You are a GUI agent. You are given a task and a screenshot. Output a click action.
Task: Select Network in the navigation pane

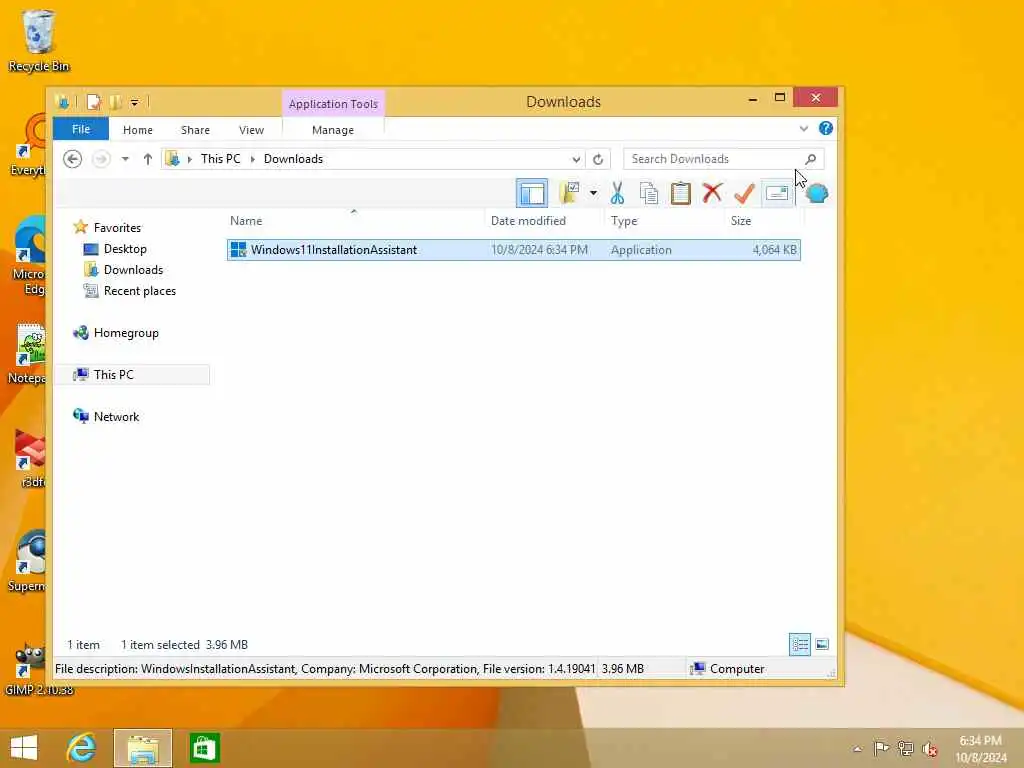pyautogui.click(x=116, y=417)
